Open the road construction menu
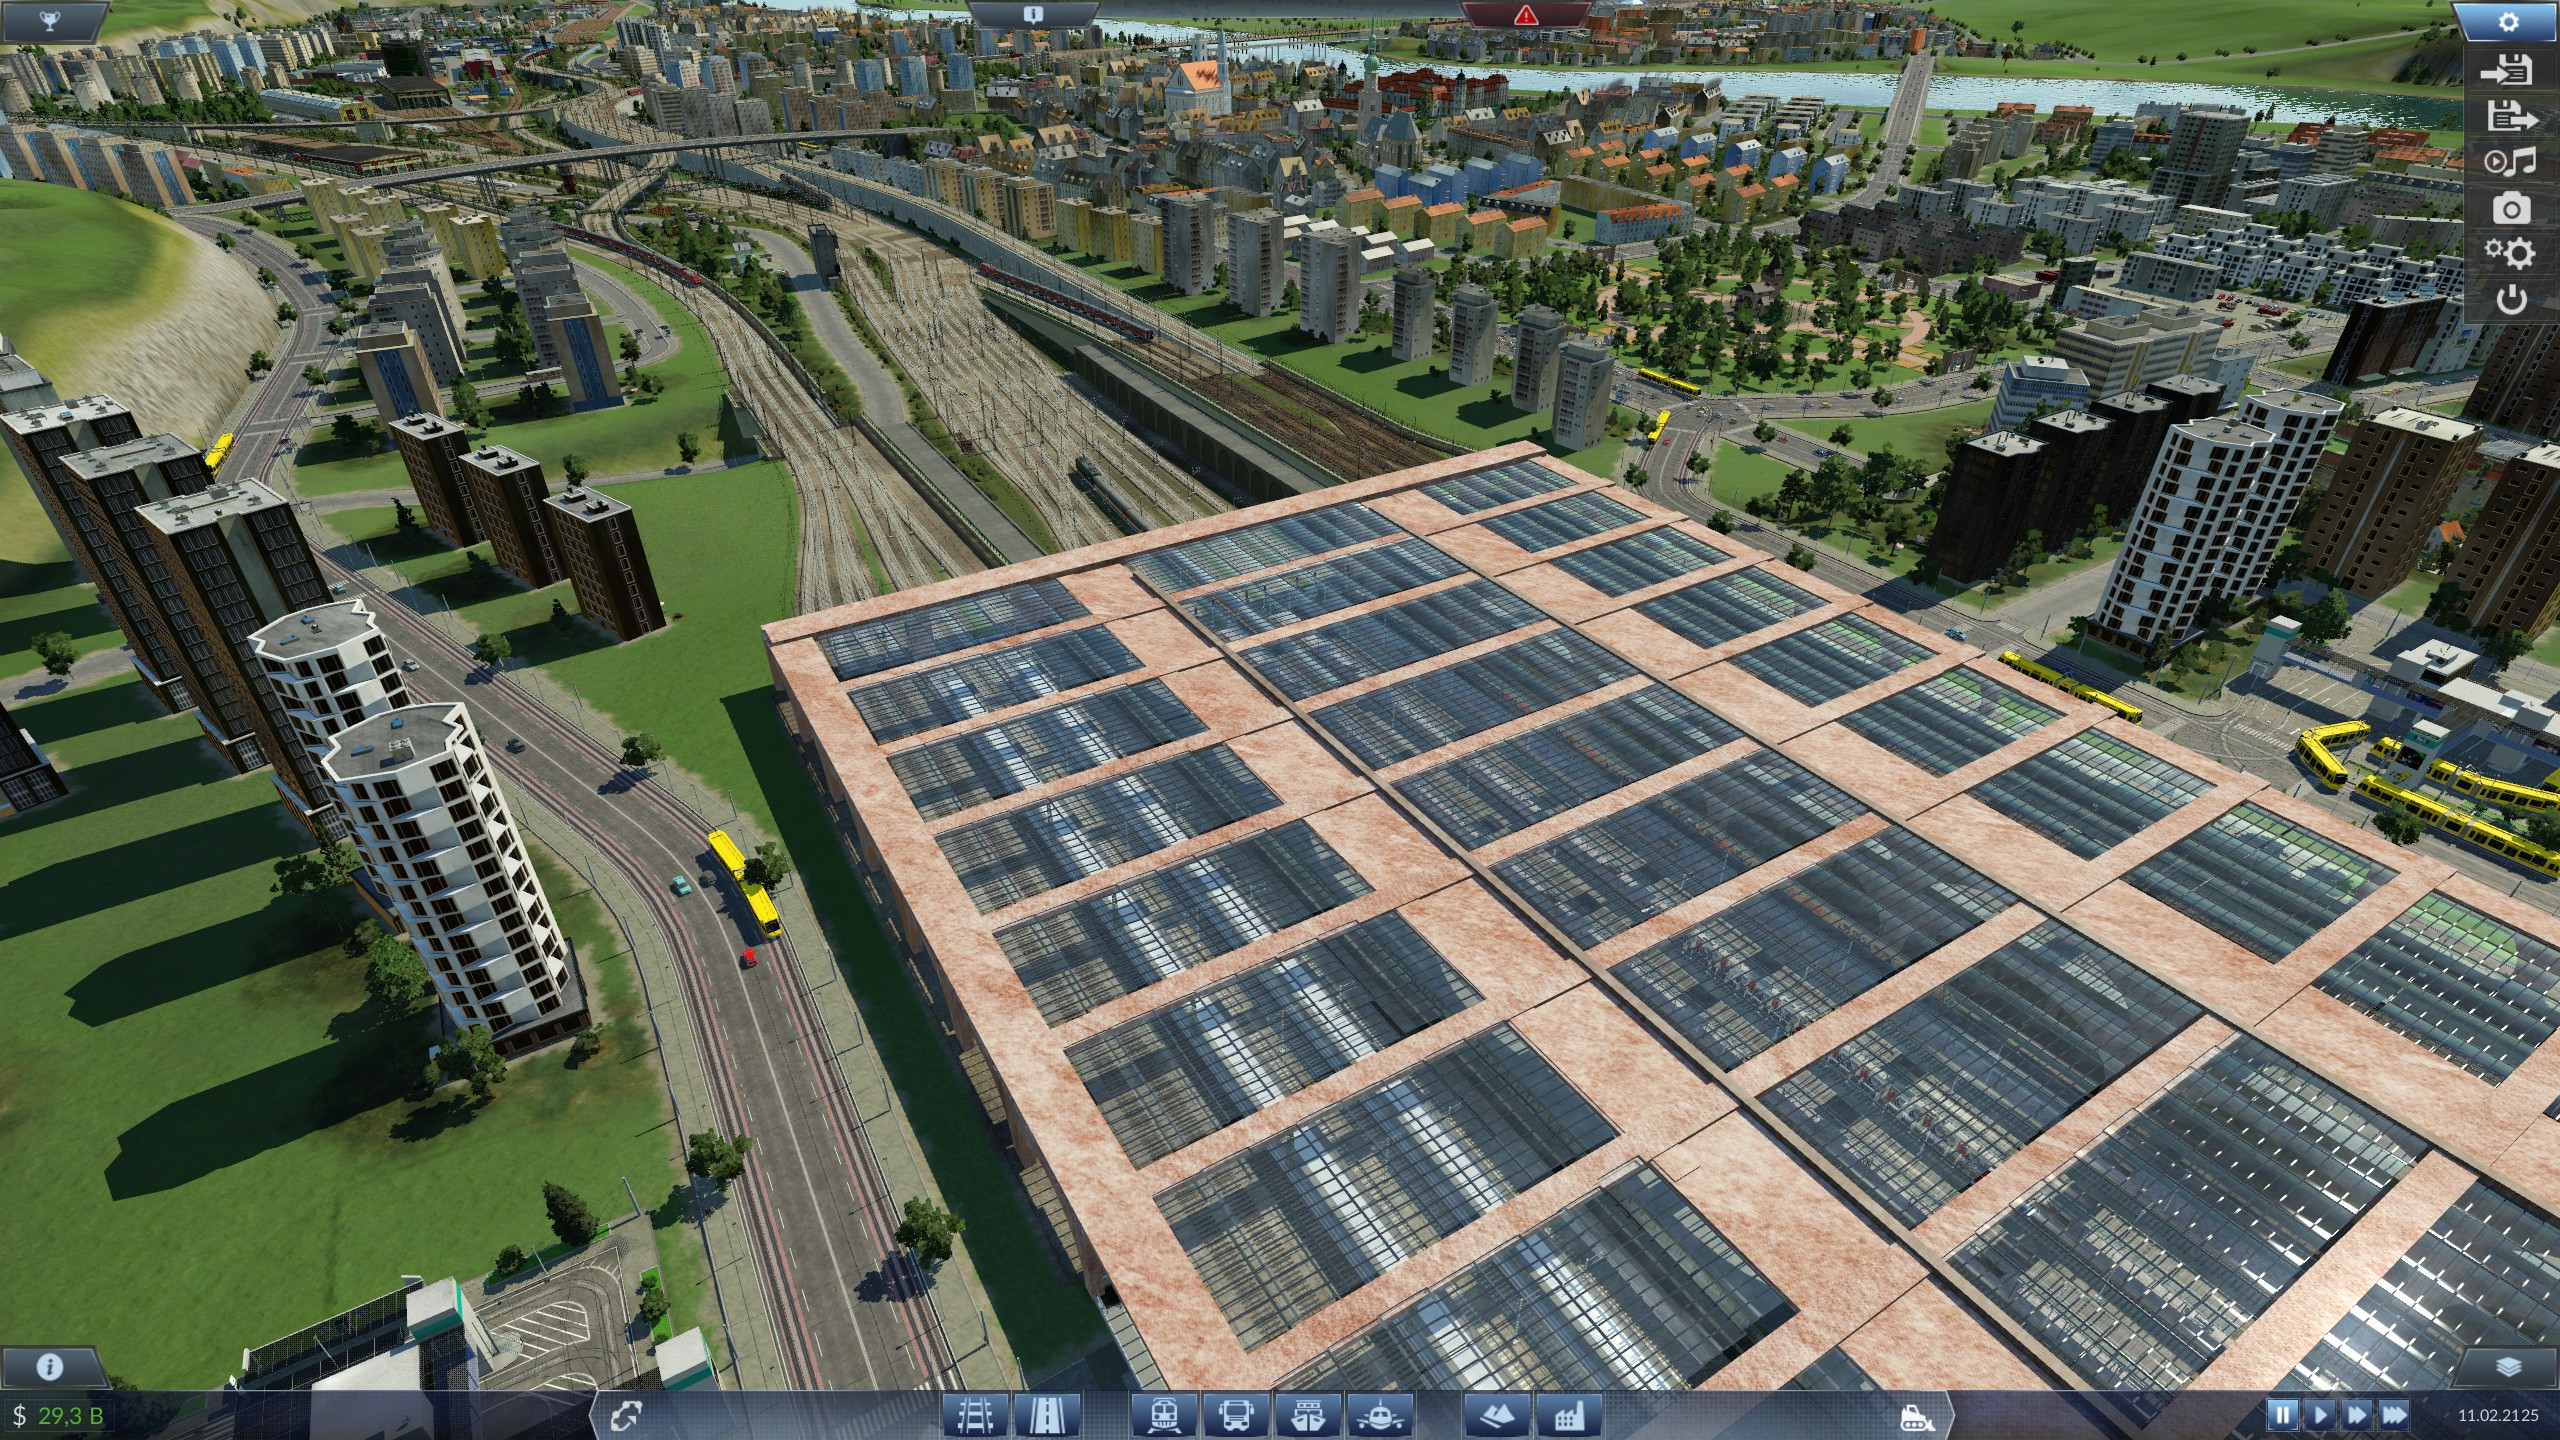The image size is (2560, 1440). (1047, 1416)
